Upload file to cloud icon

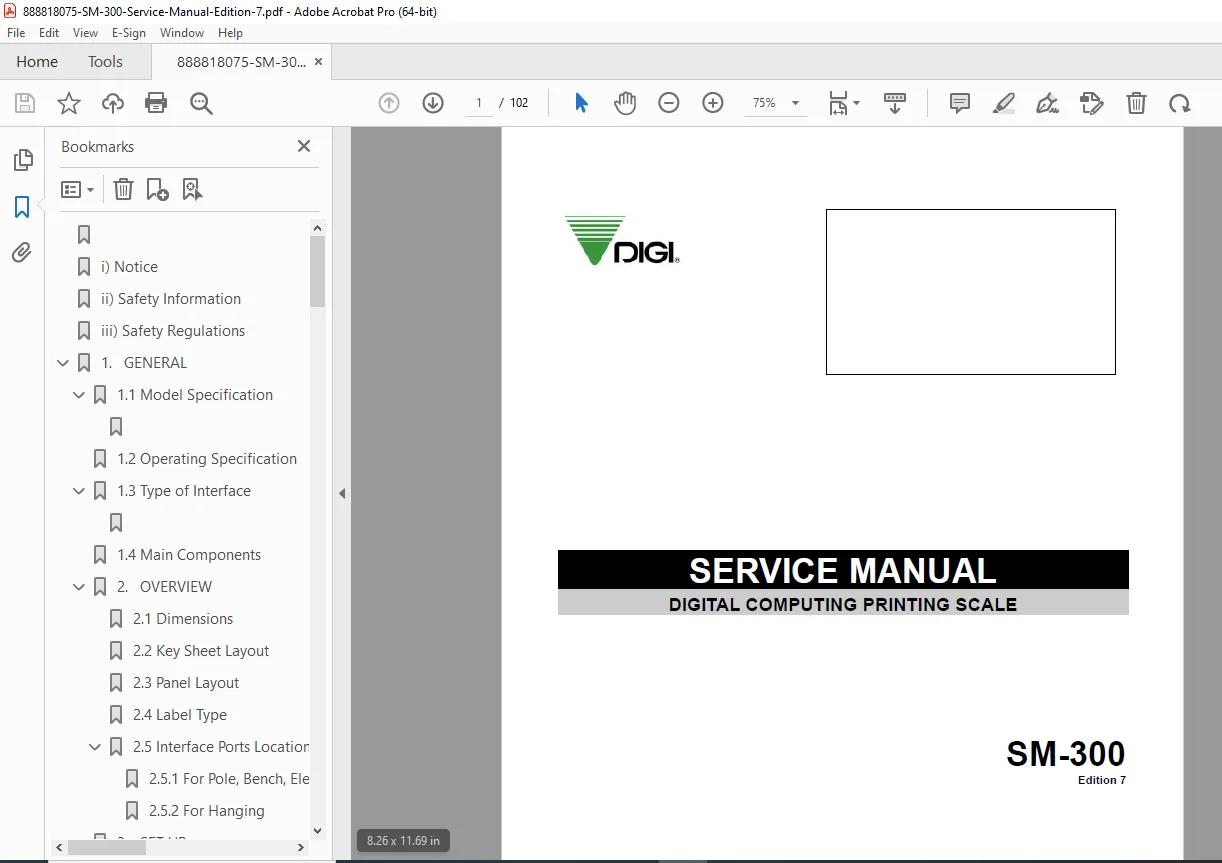113,103
